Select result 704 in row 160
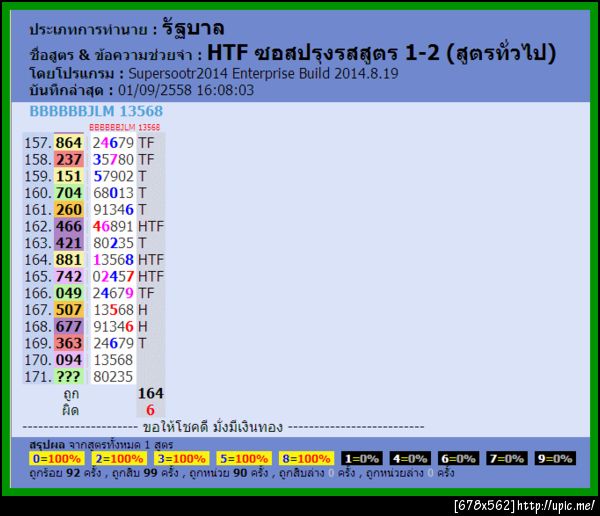The height and width of the screenshot is (516, 600). click(69, 193)
